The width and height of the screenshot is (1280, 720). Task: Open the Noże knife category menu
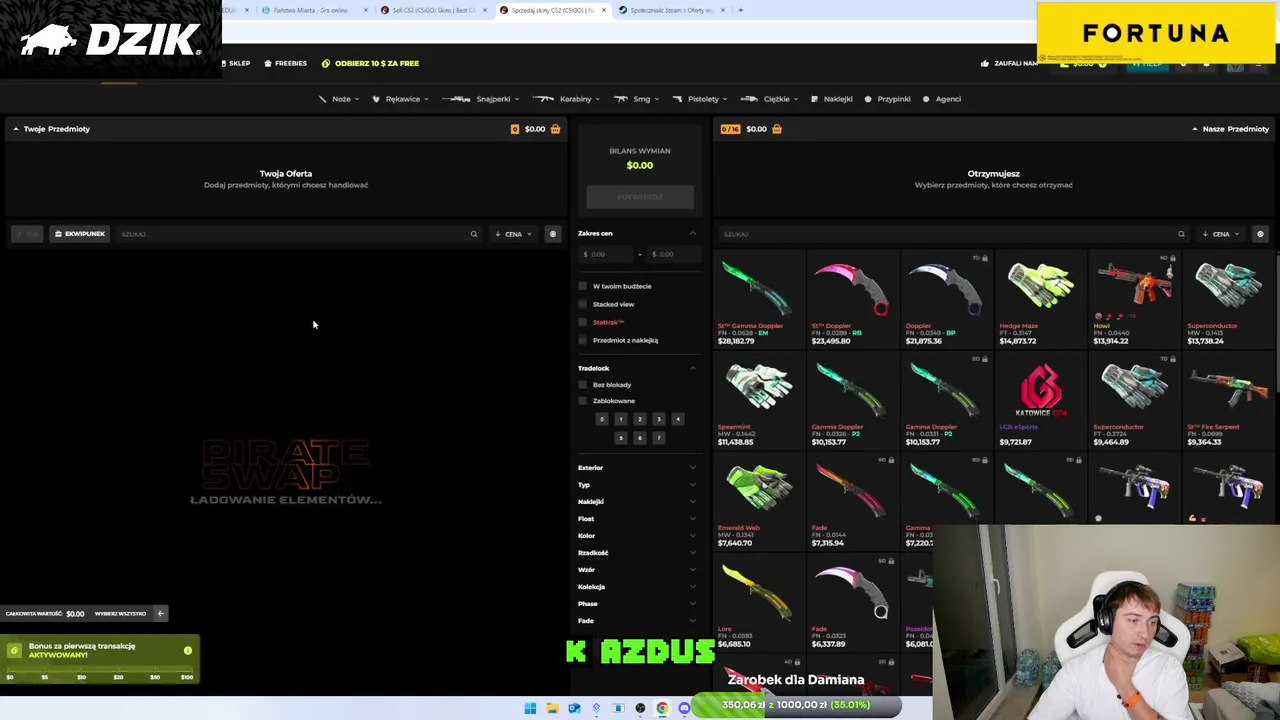338,99
